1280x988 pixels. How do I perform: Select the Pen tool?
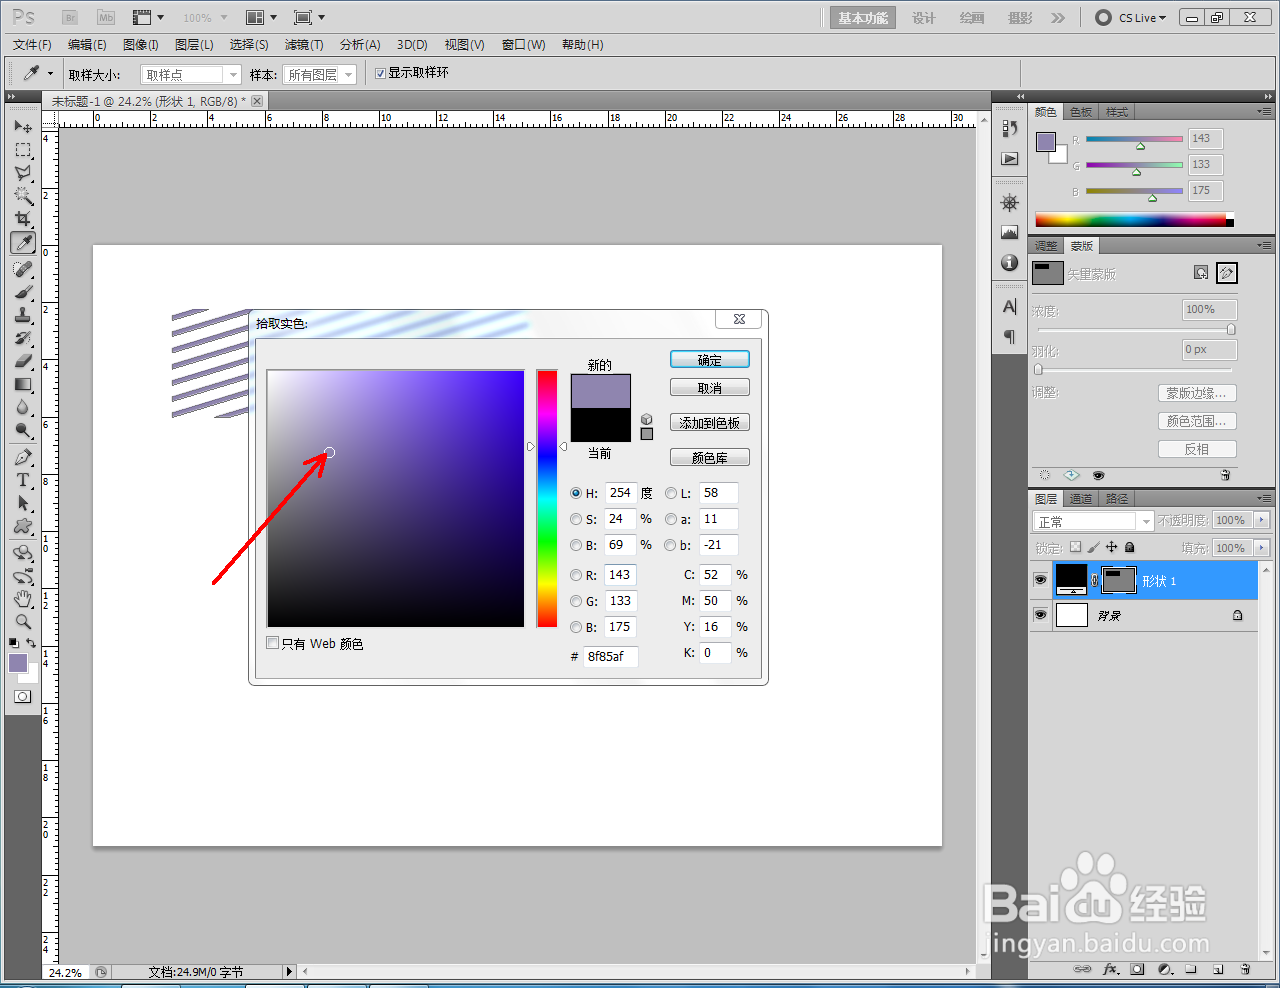tap(23, 457)
